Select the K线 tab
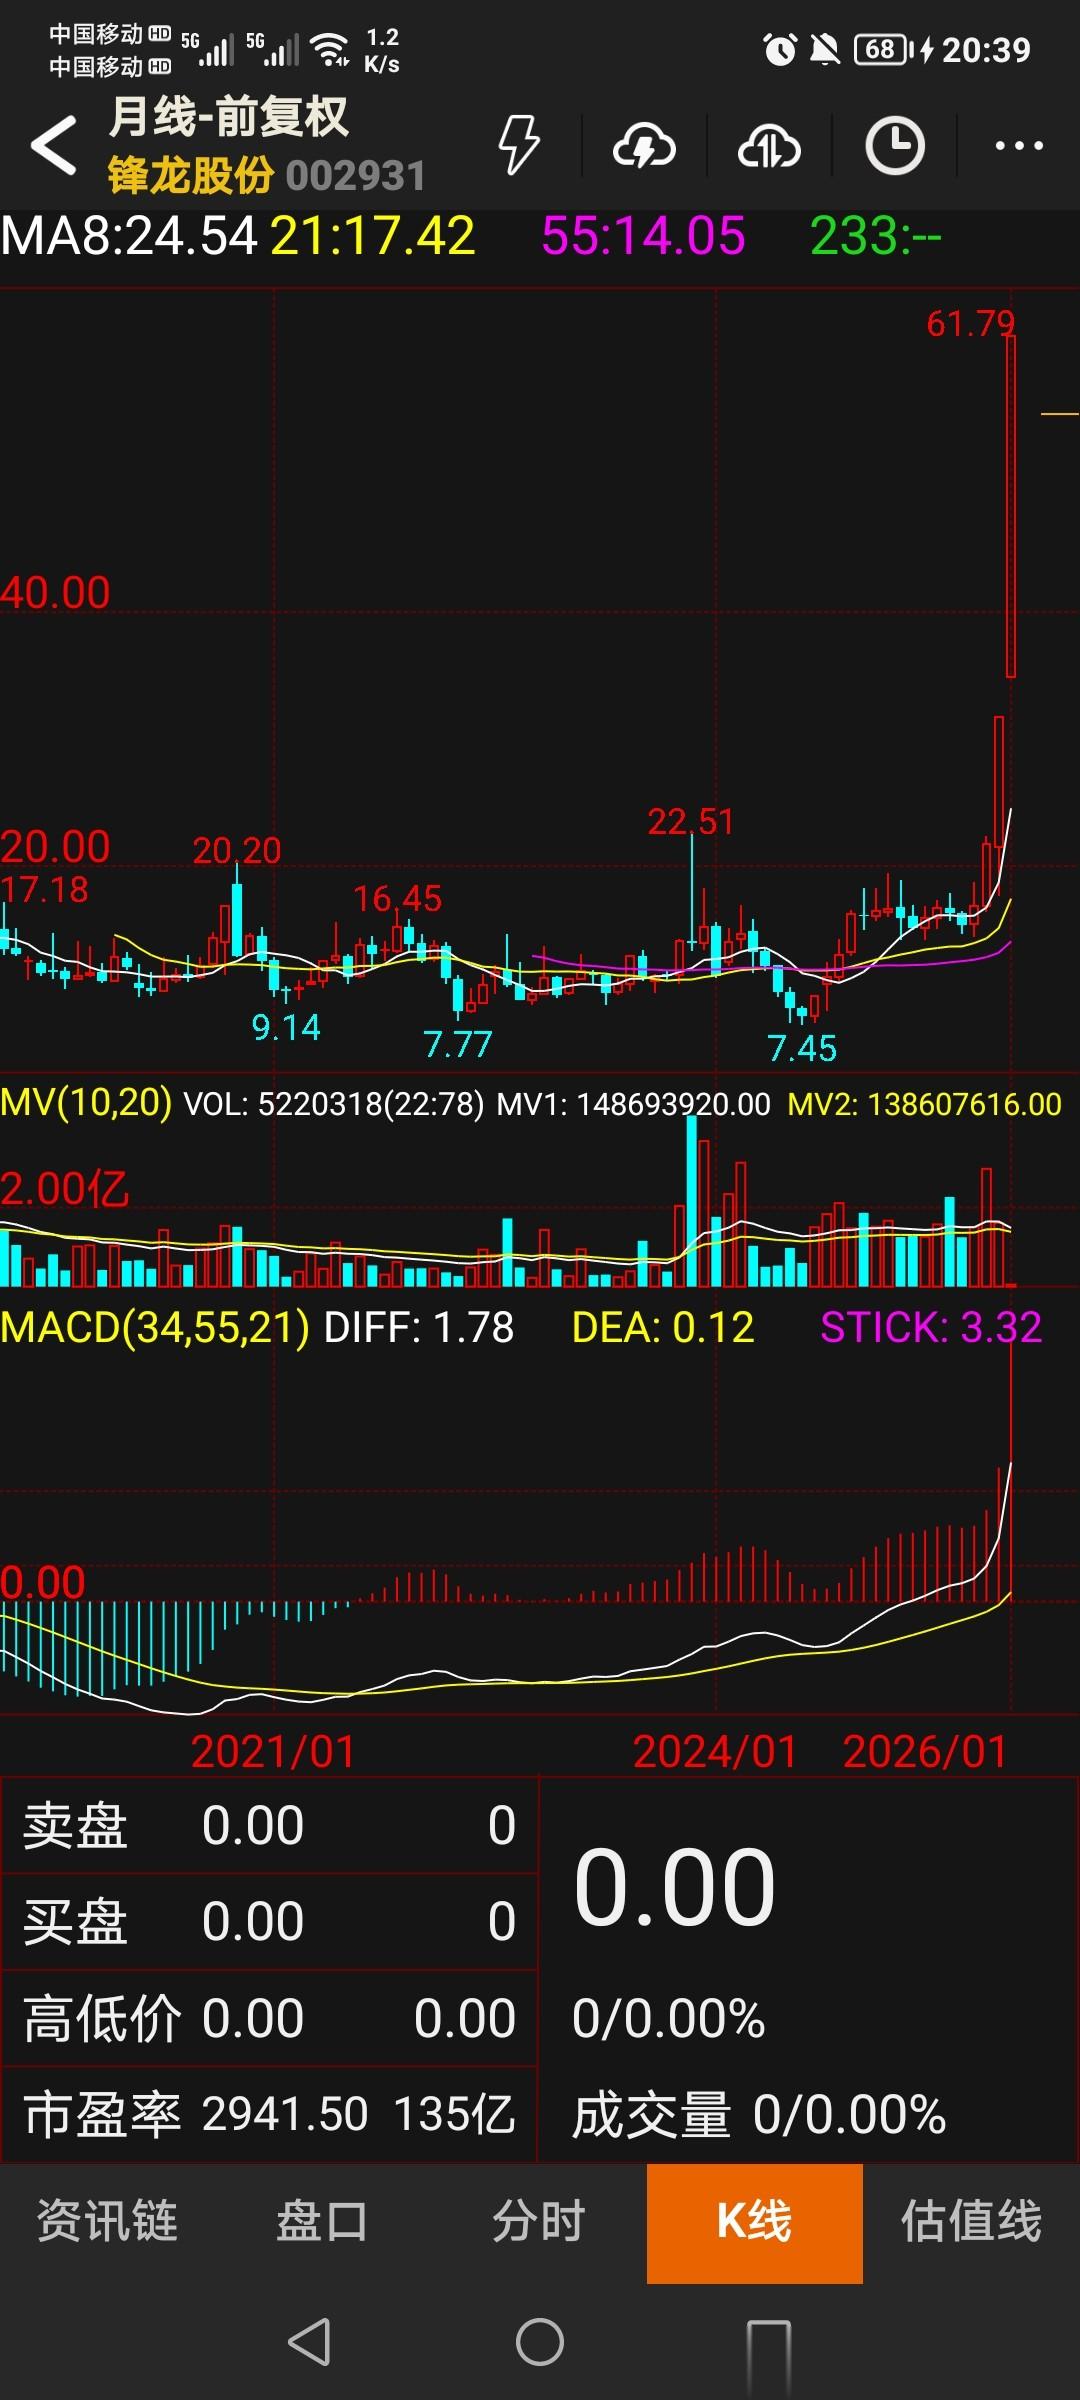The image size is (1080, 2400). click(x=755, y=2223)
